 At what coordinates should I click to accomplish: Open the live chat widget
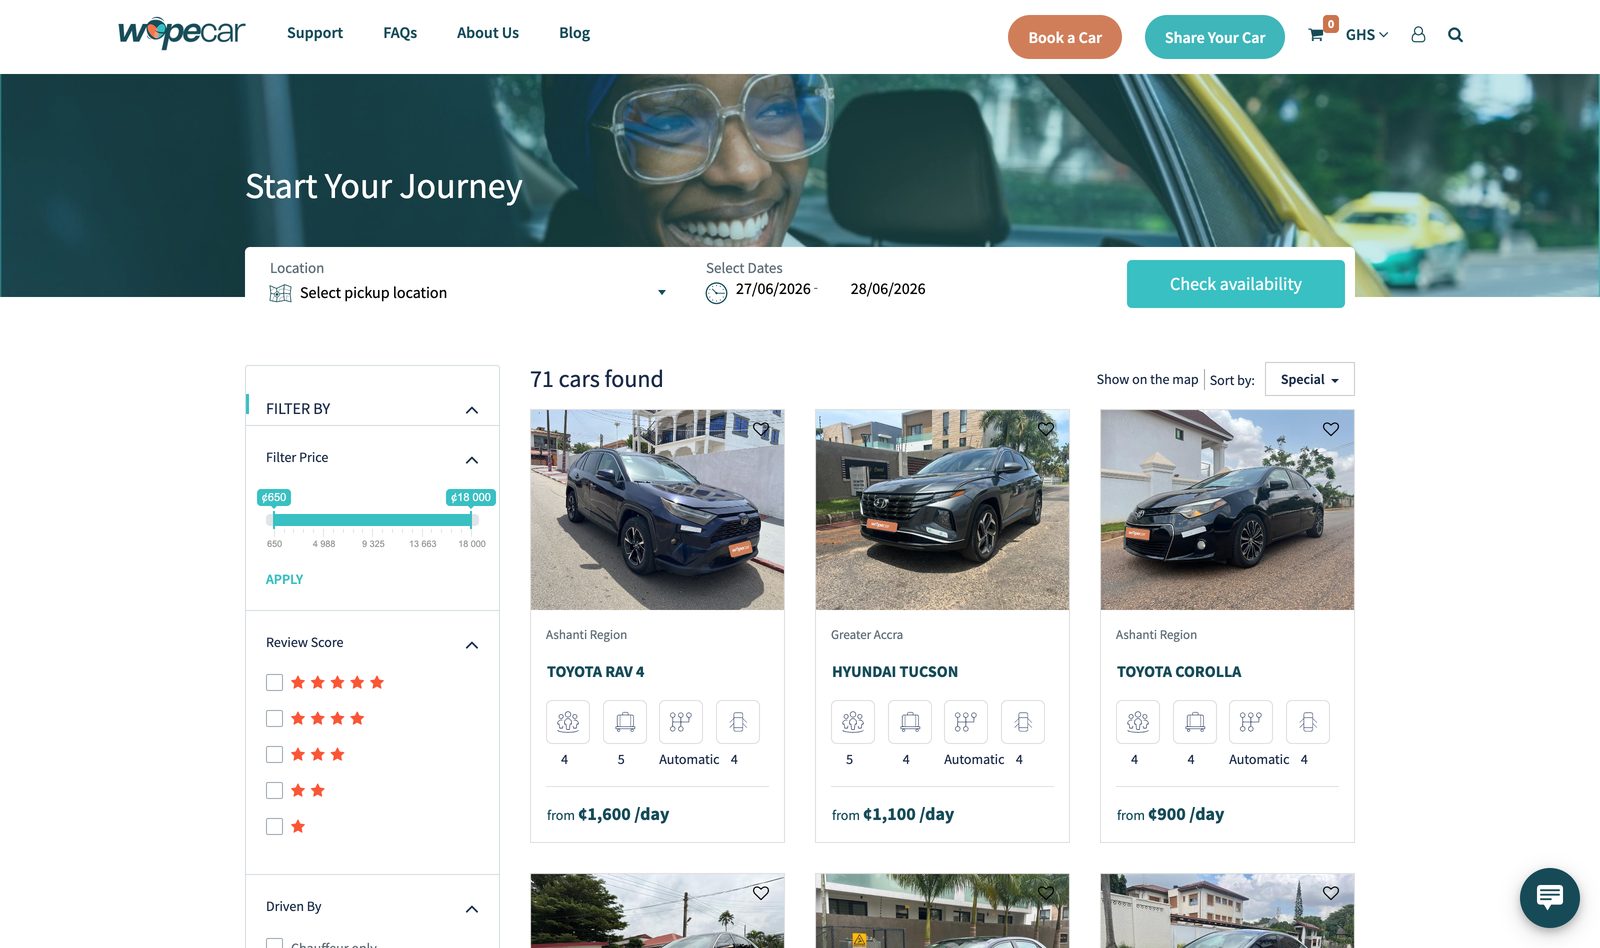click(1549, 897)
